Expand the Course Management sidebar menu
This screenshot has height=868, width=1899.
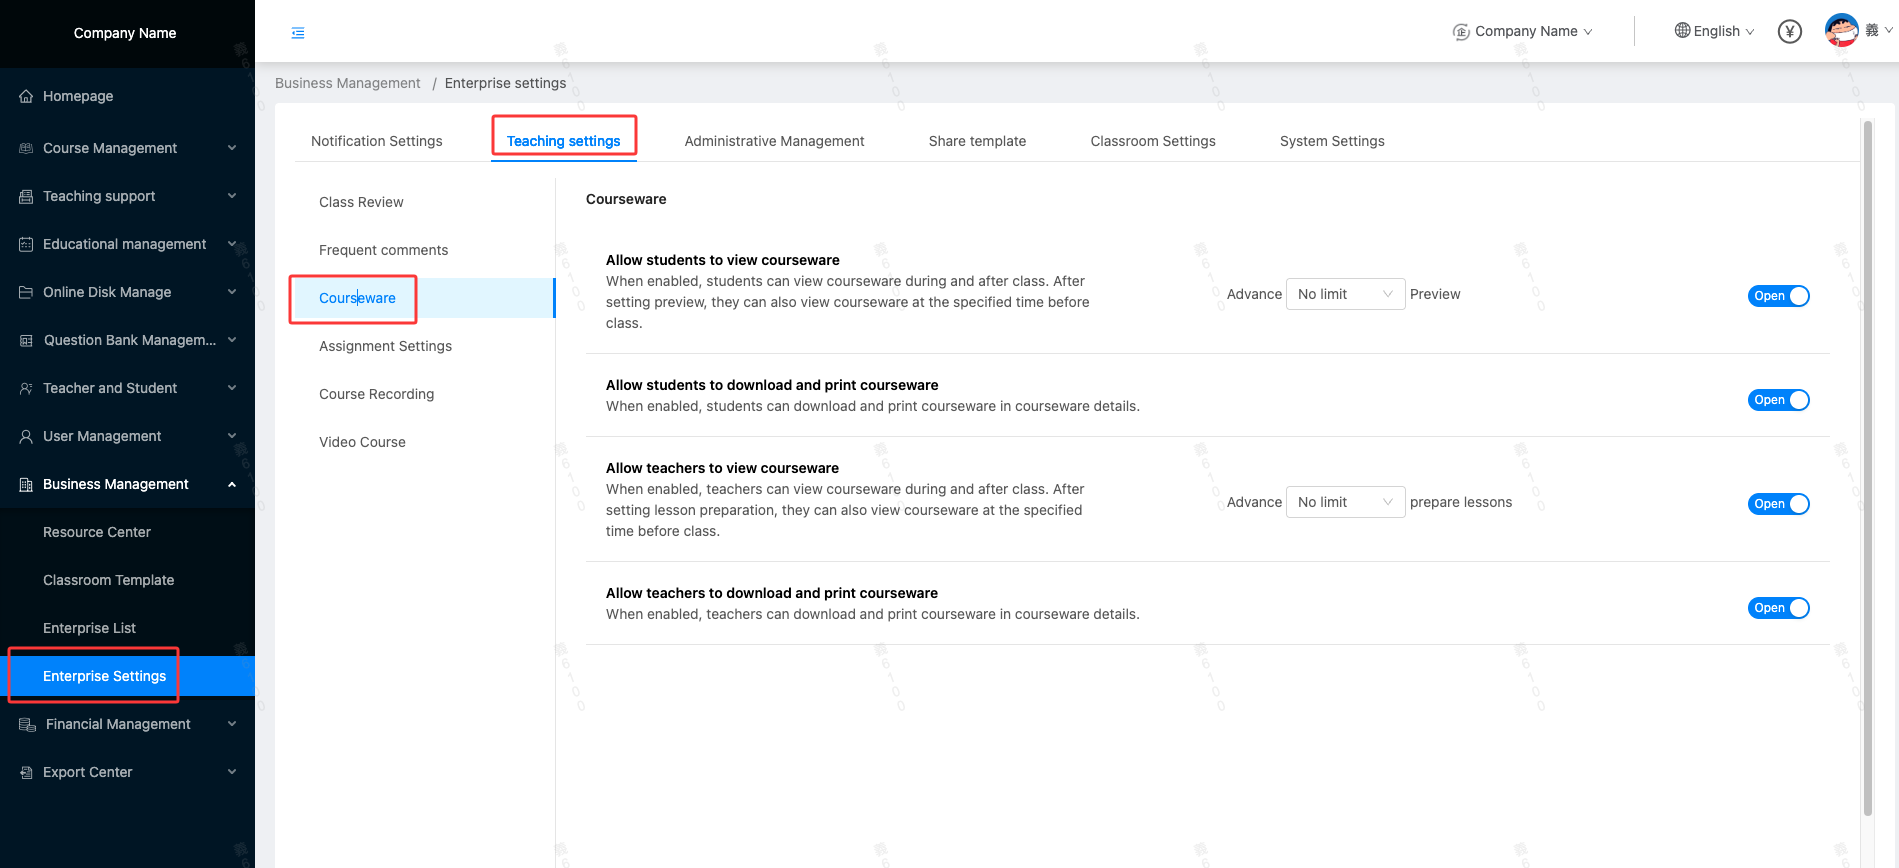click(127, 148)
